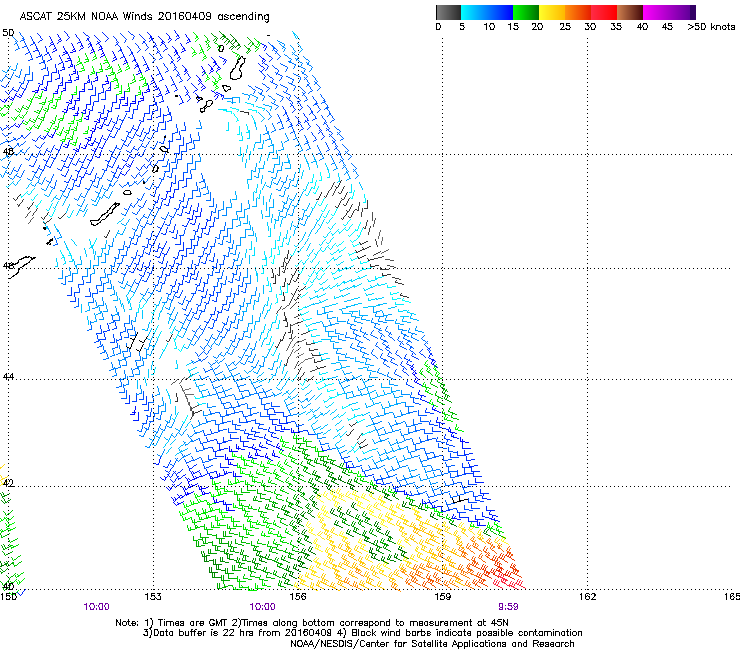Click the green 15–20 knots color segment

tap(526, 12)
